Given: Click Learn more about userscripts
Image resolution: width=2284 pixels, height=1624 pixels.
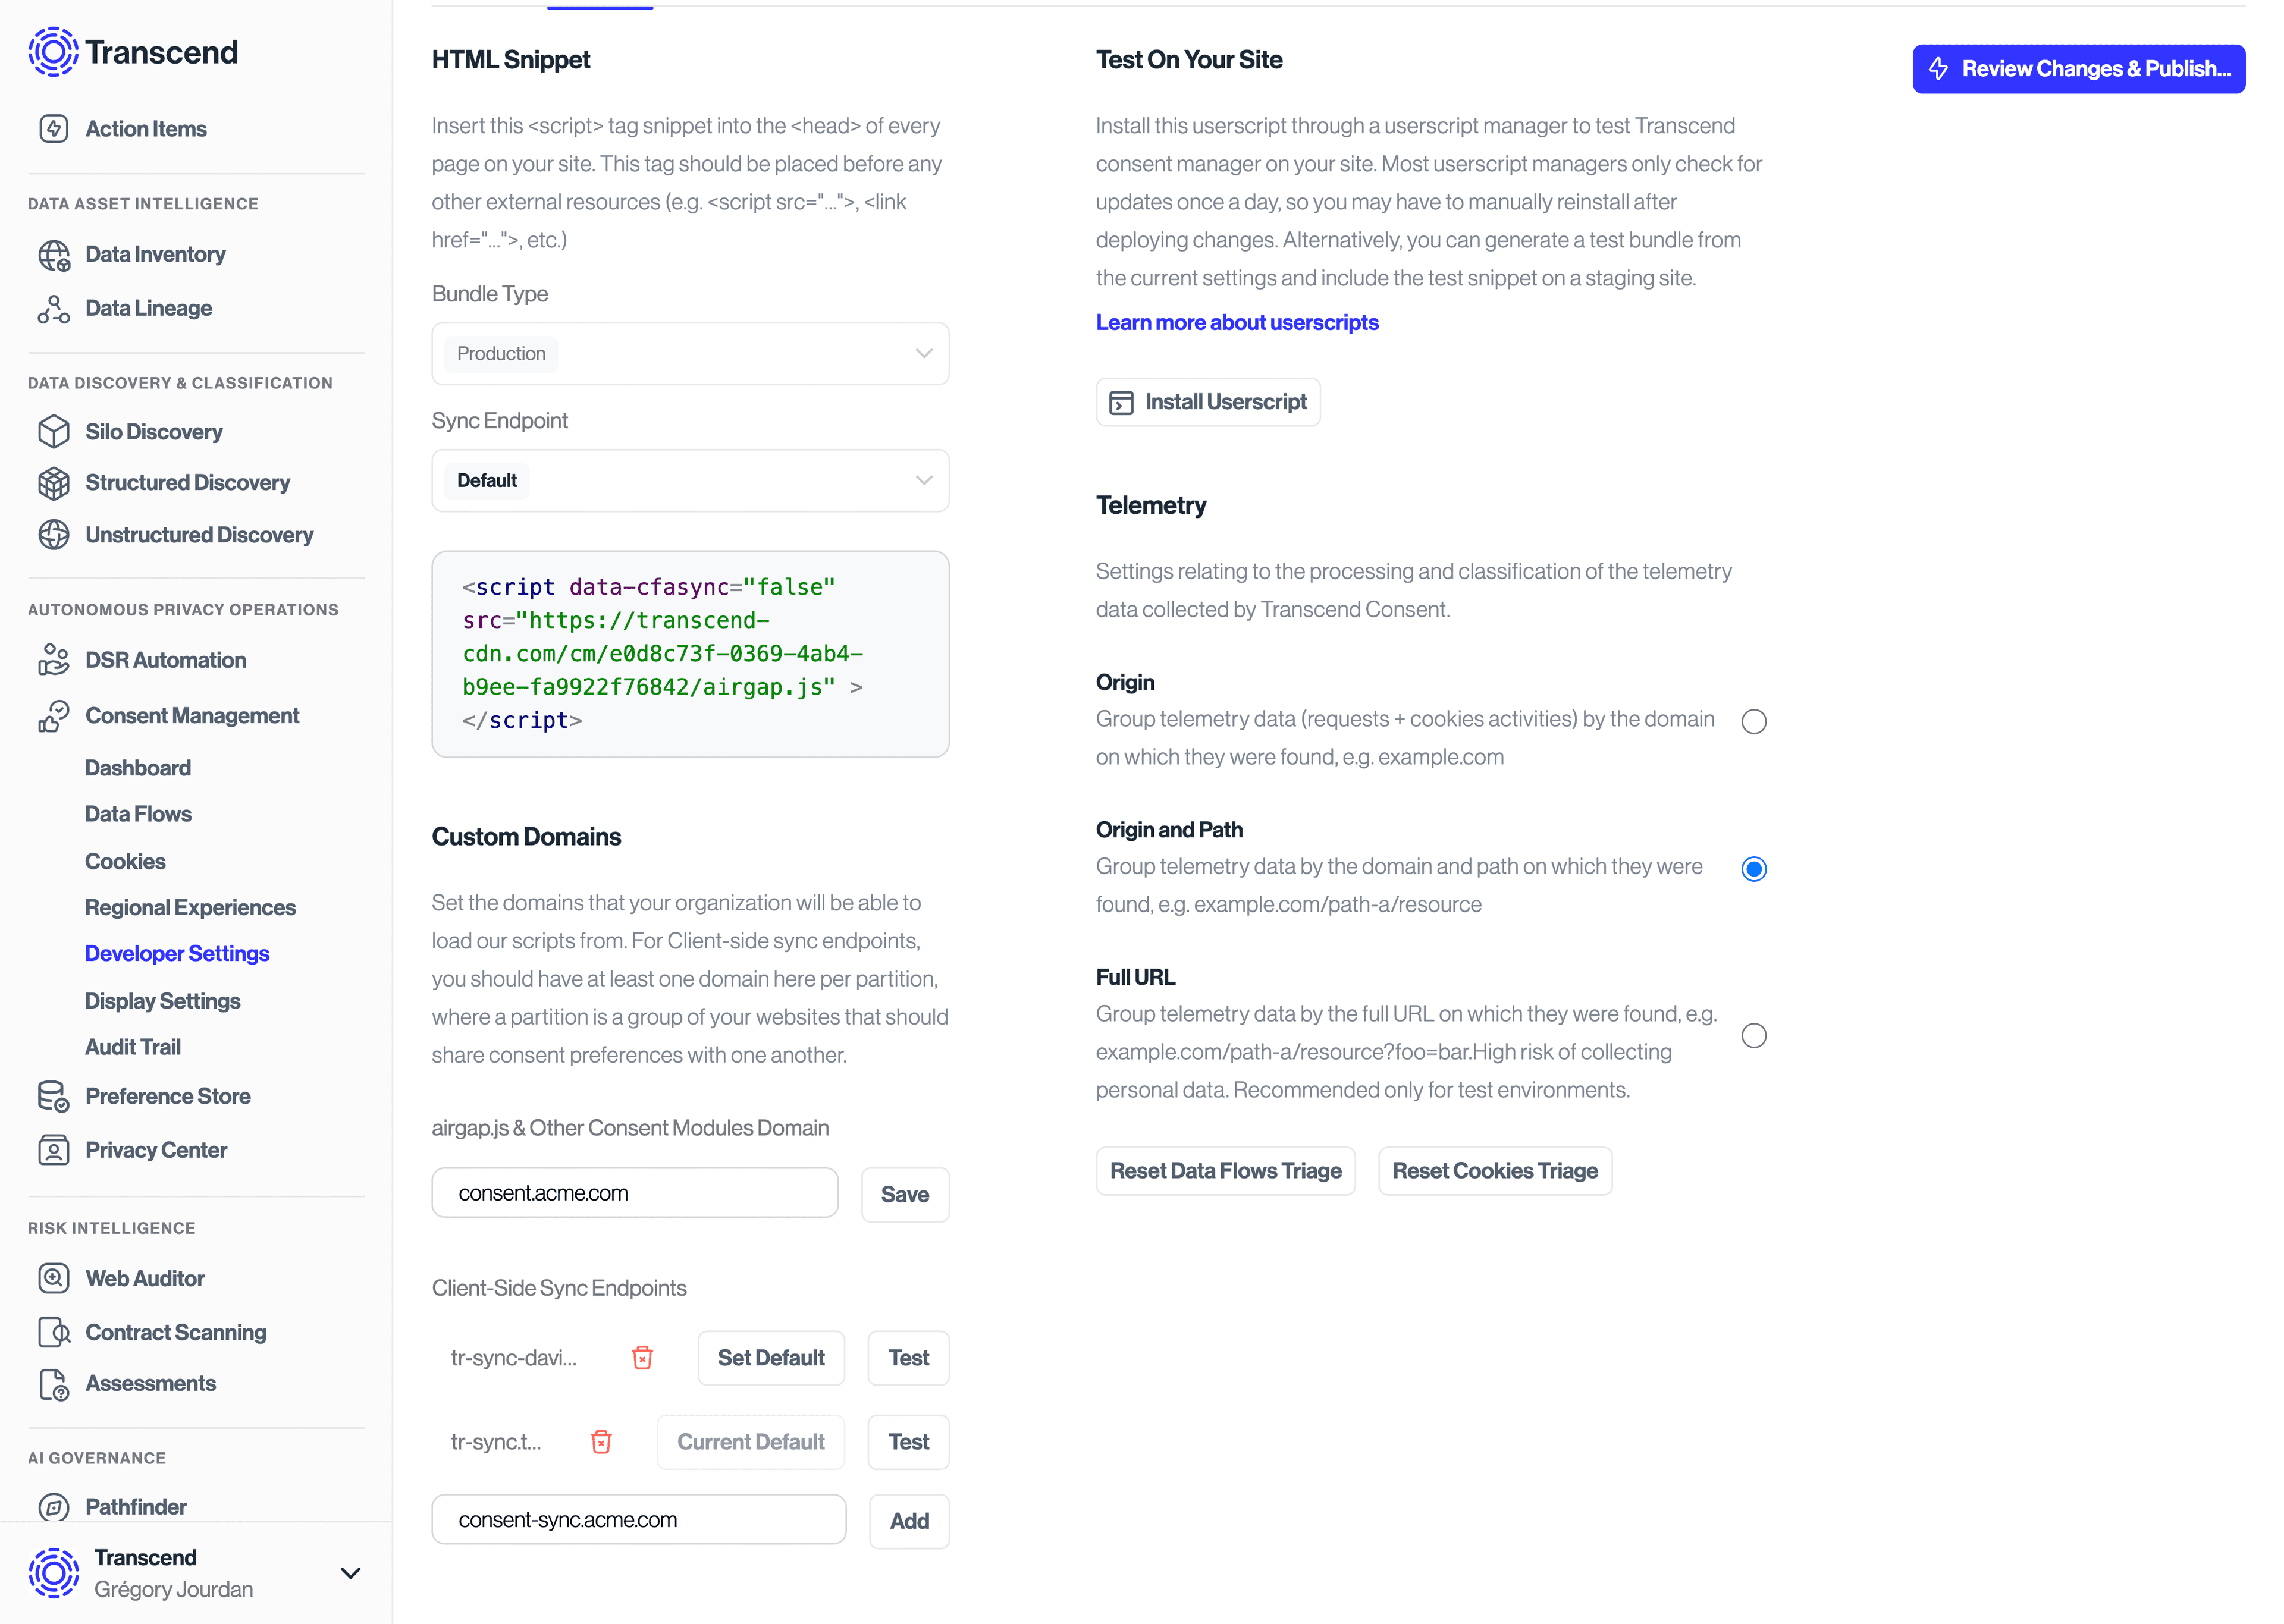Looking at the screenshot, I should pos(1237,322).
